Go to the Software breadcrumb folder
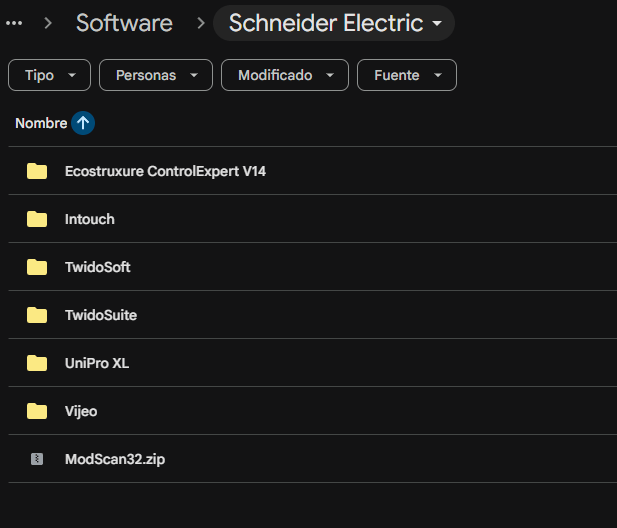Screen dimensions: 617x528 (124, 23)
